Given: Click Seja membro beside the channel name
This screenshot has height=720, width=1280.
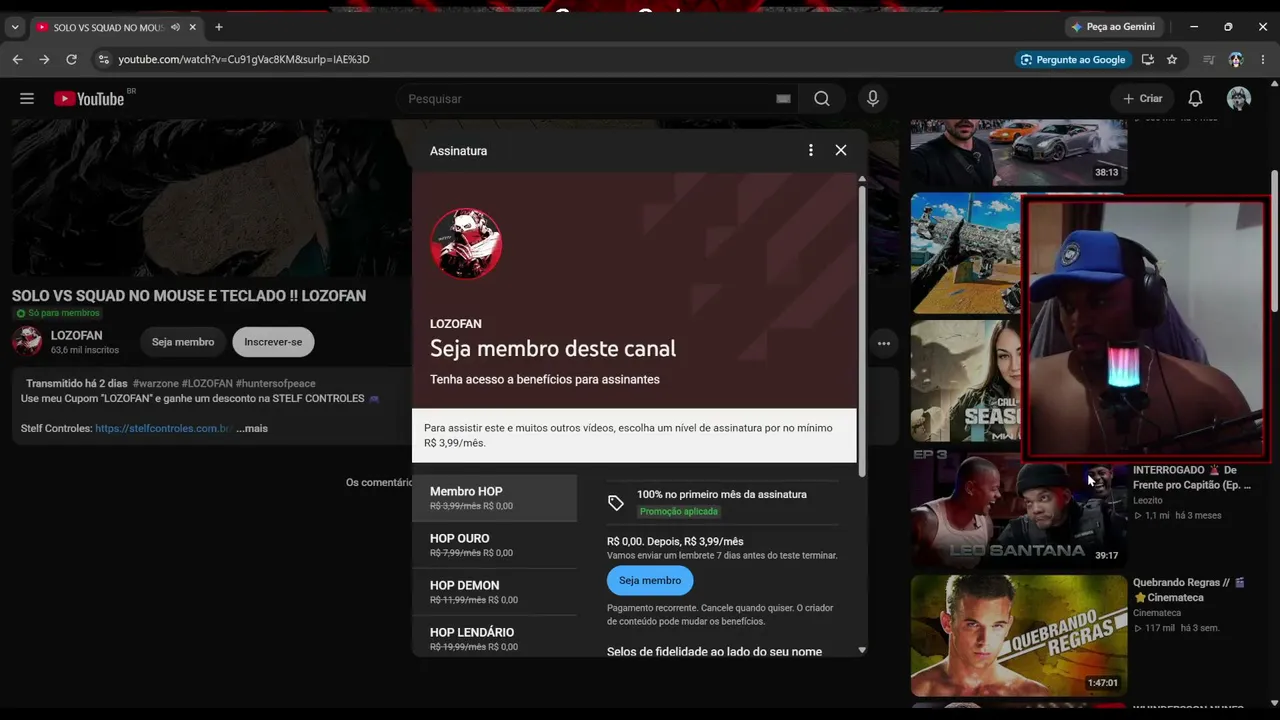Looking at the screenshot, I should tap(183, 342).
